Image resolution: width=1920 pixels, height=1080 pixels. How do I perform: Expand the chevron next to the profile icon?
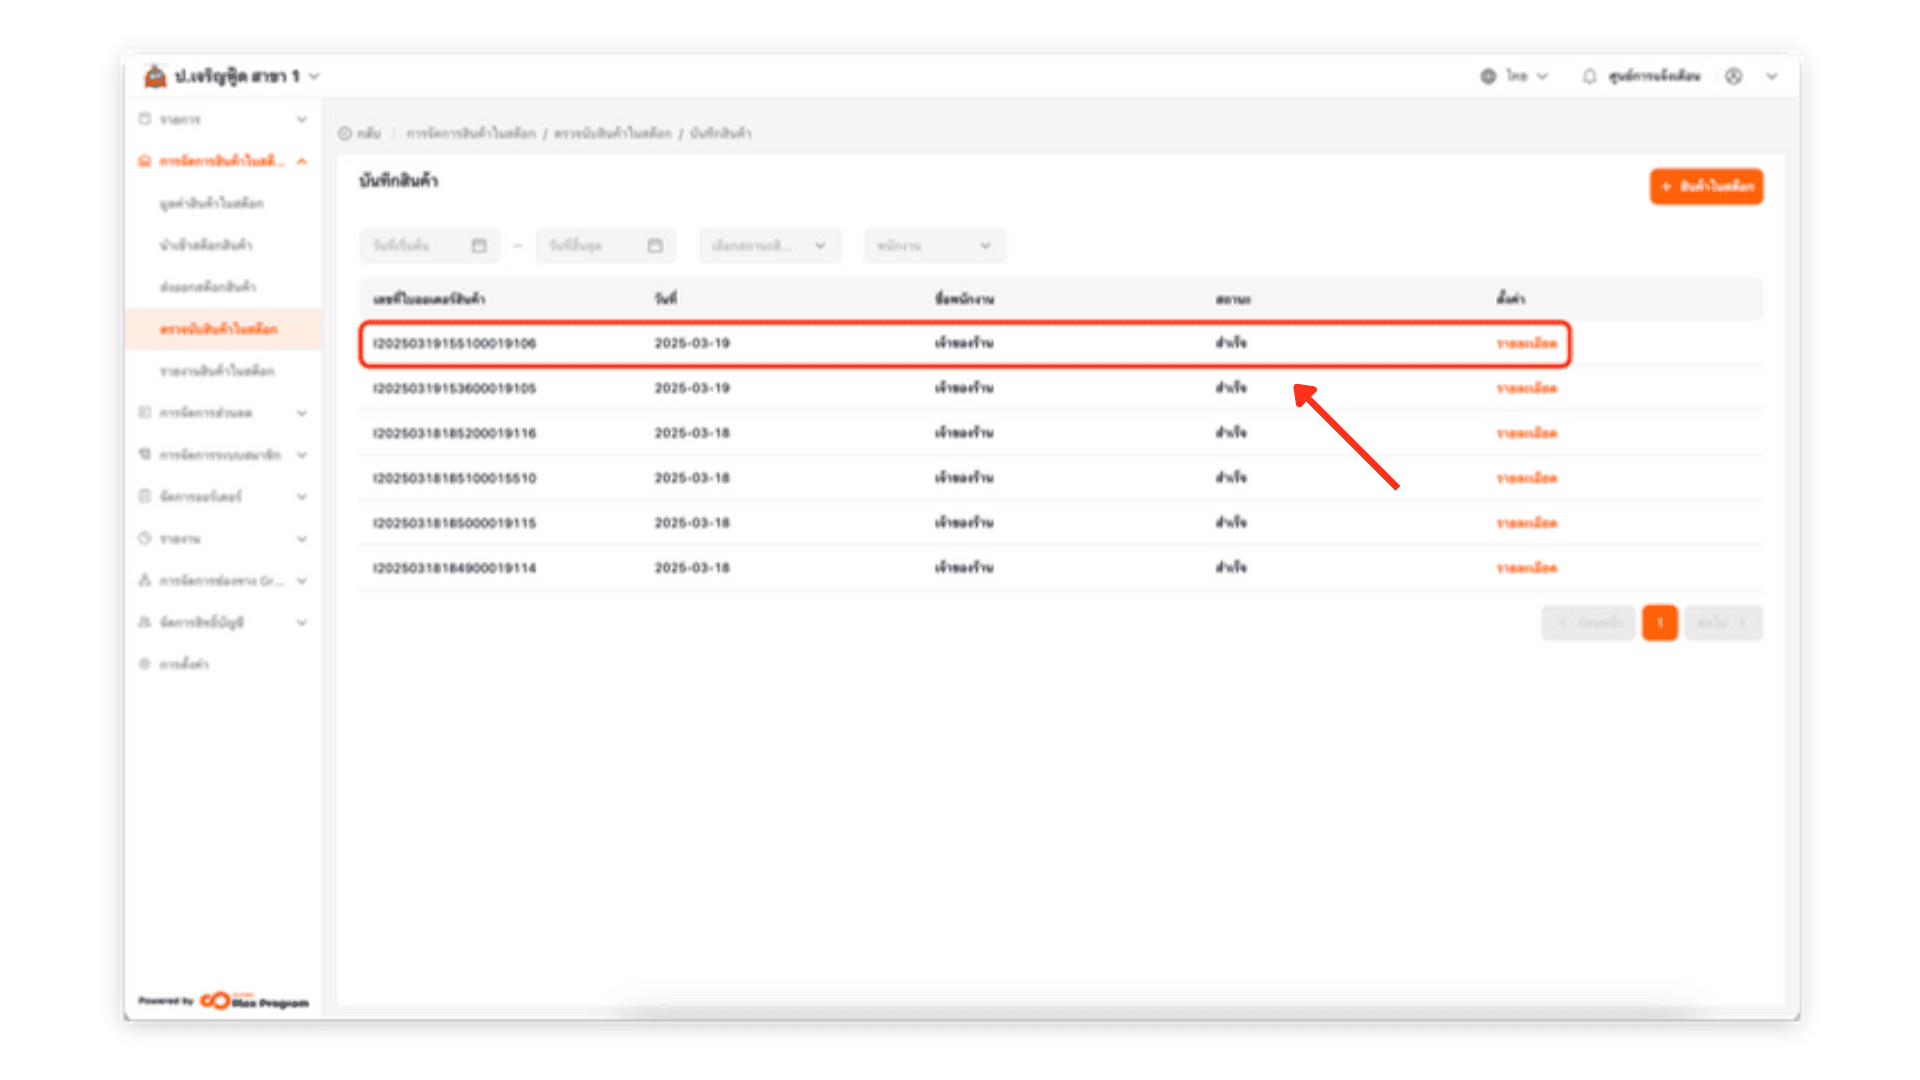click(1771, 76)
